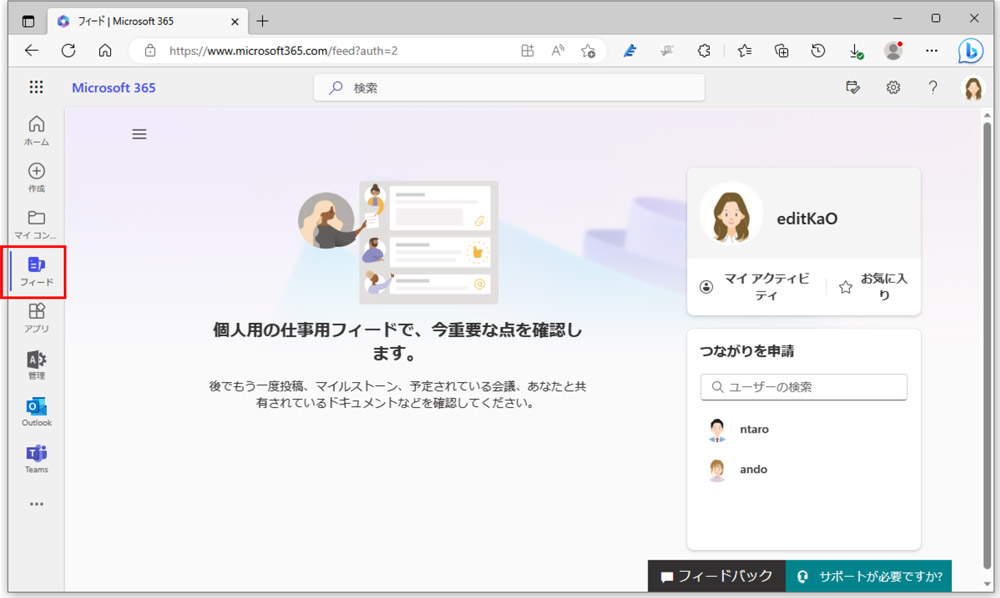The height and width of the screenshot is (598, 1000).
Task: Open a new browser tab
Action: 262,21
